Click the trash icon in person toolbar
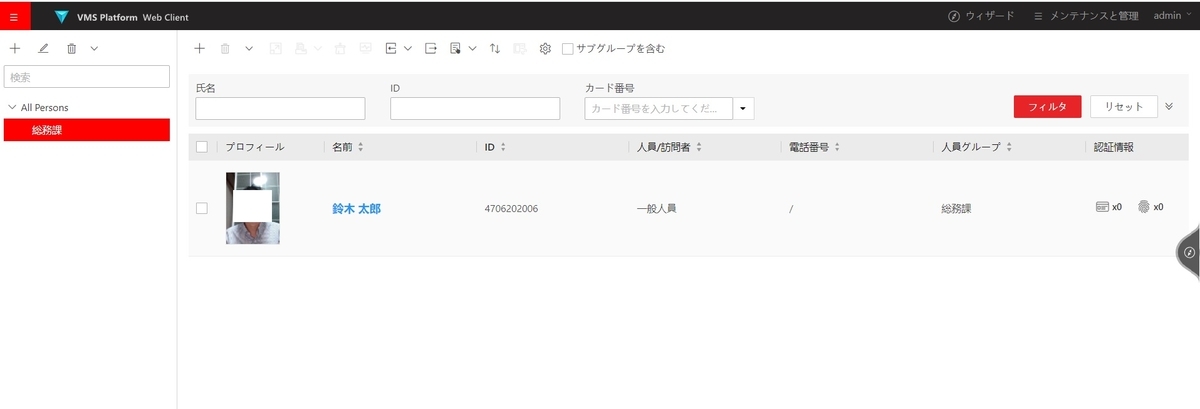Viewport: 1200px width, 409px height. coord(225,48)
